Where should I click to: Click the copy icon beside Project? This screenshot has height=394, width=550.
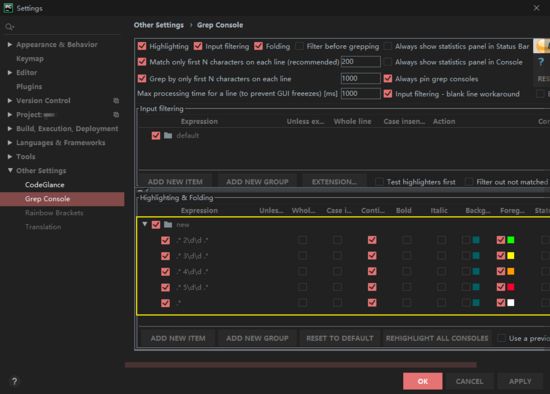click(116, 115)
